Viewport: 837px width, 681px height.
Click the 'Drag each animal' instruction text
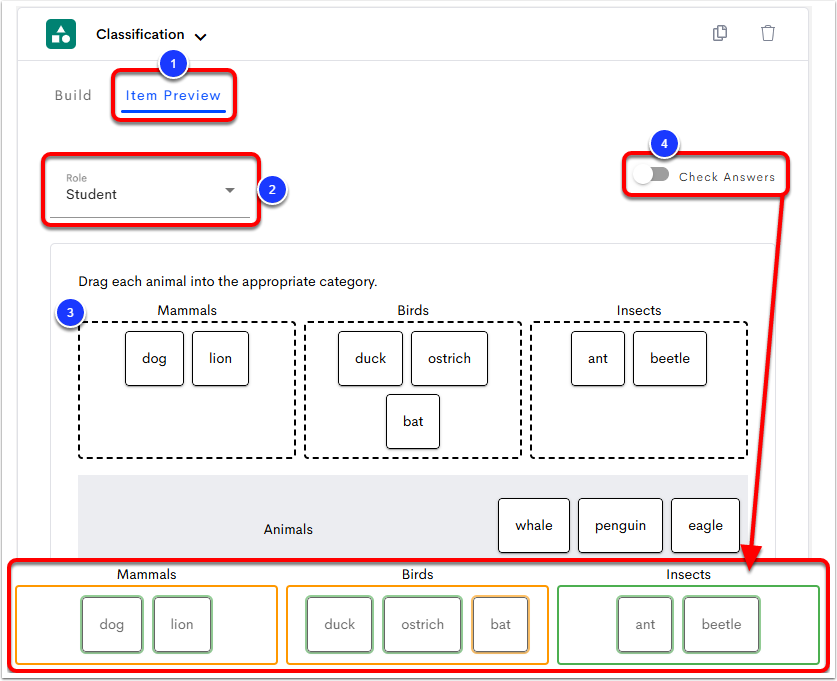click(x=228, y=282)
